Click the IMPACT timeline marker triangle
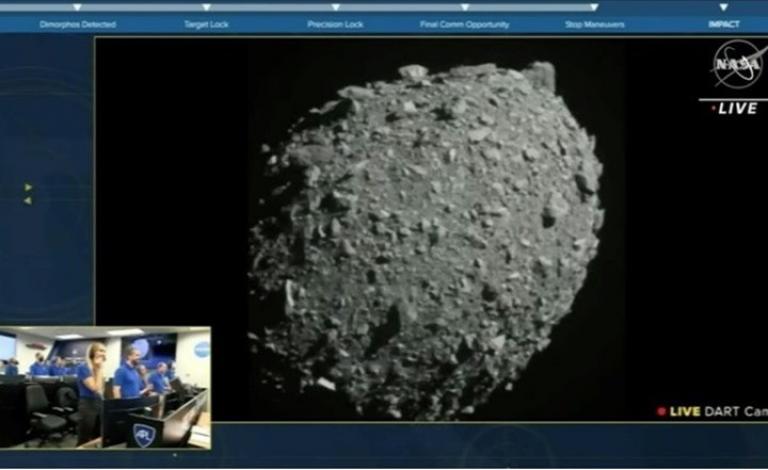 coord(723,7)
